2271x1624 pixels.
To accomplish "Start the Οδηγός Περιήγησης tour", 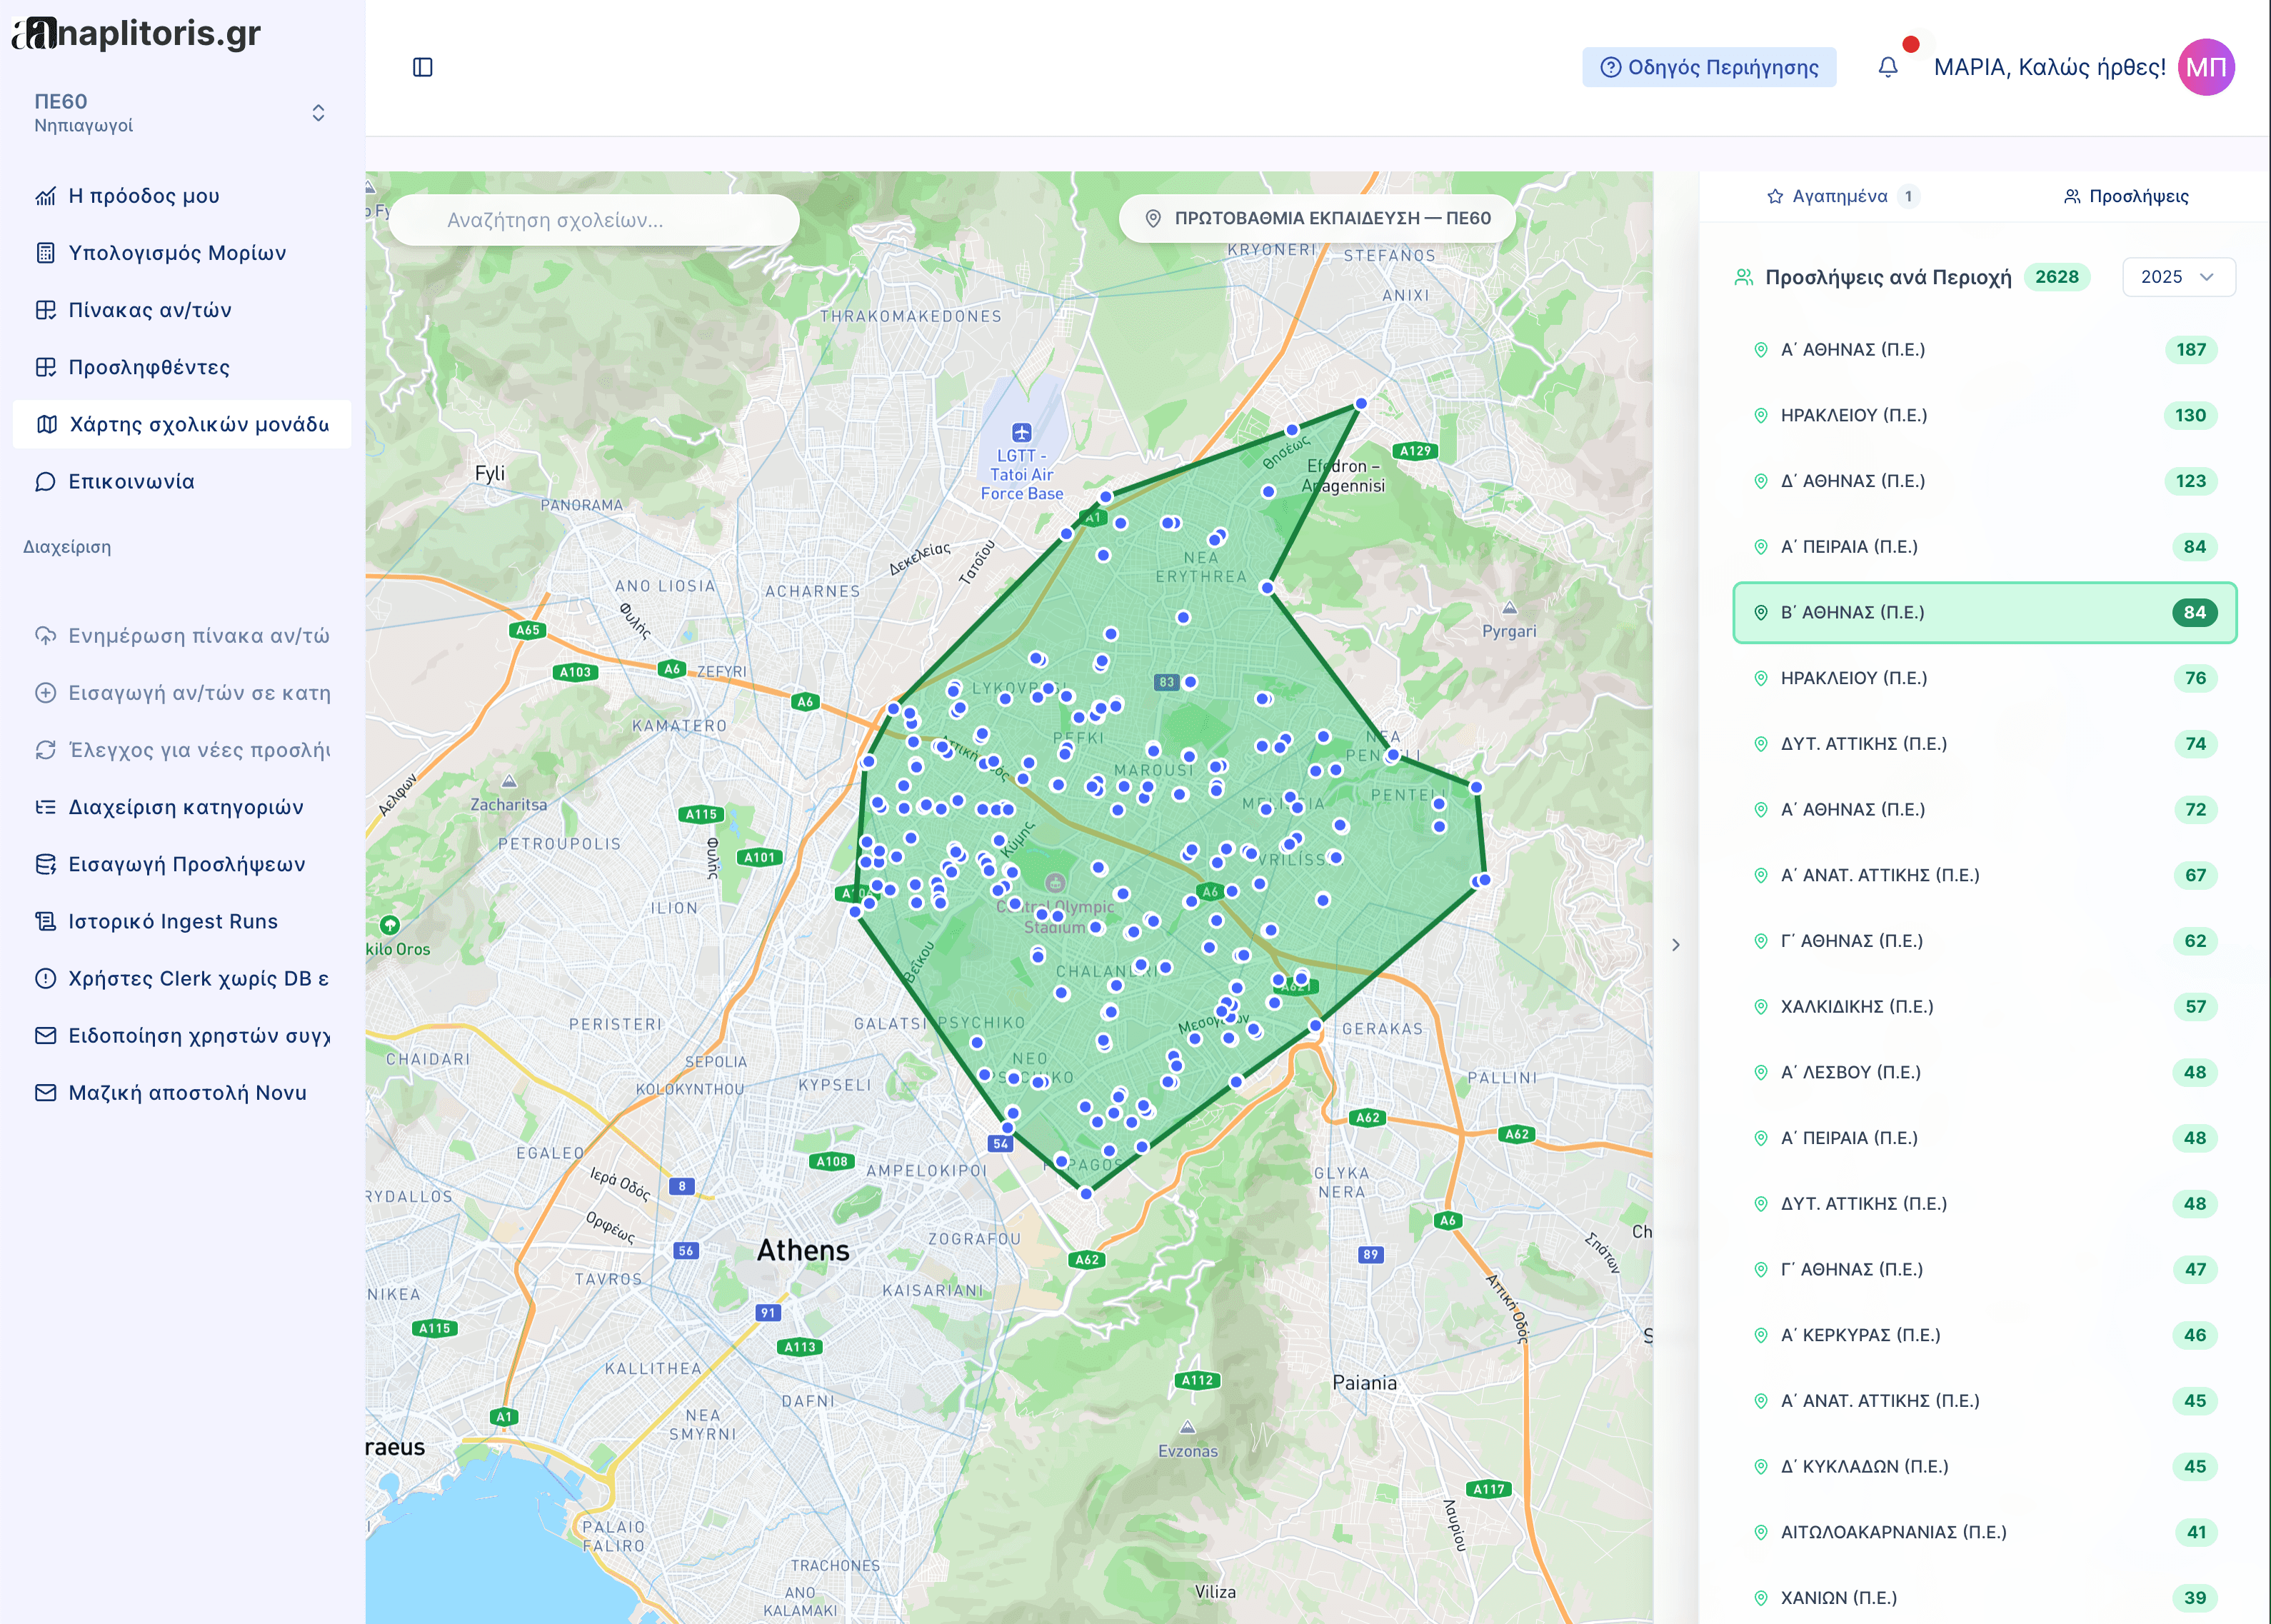I will click(1709, 67).
